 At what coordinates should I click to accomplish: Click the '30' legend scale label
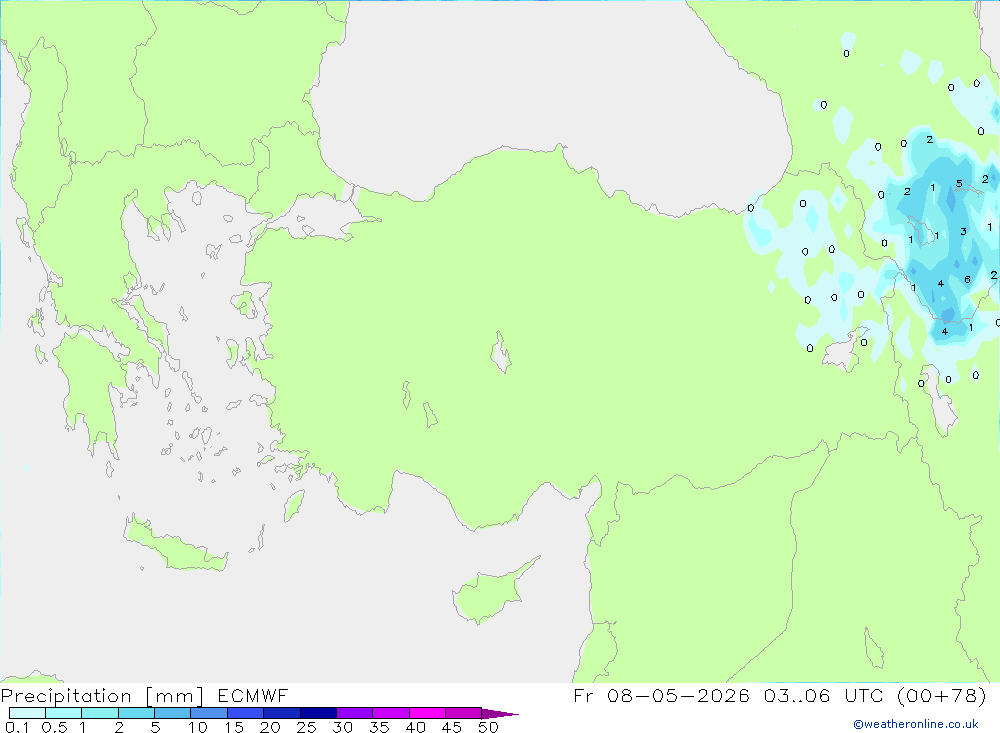click(342, 727)
